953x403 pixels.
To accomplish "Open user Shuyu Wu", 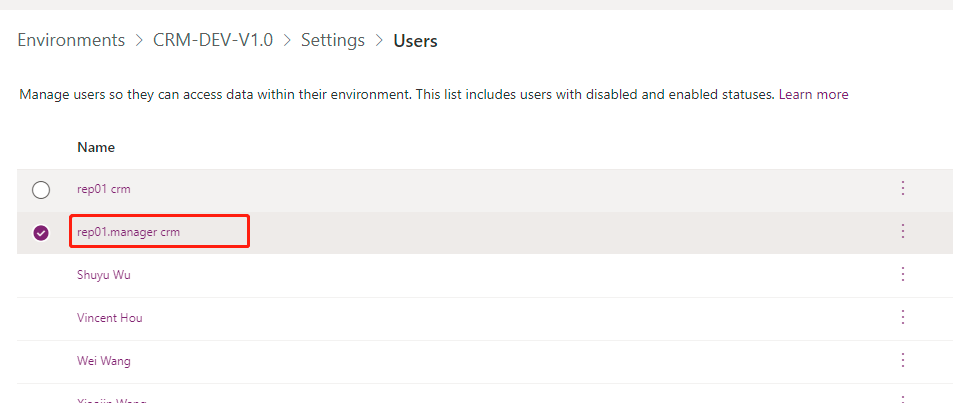I will 104,275.
